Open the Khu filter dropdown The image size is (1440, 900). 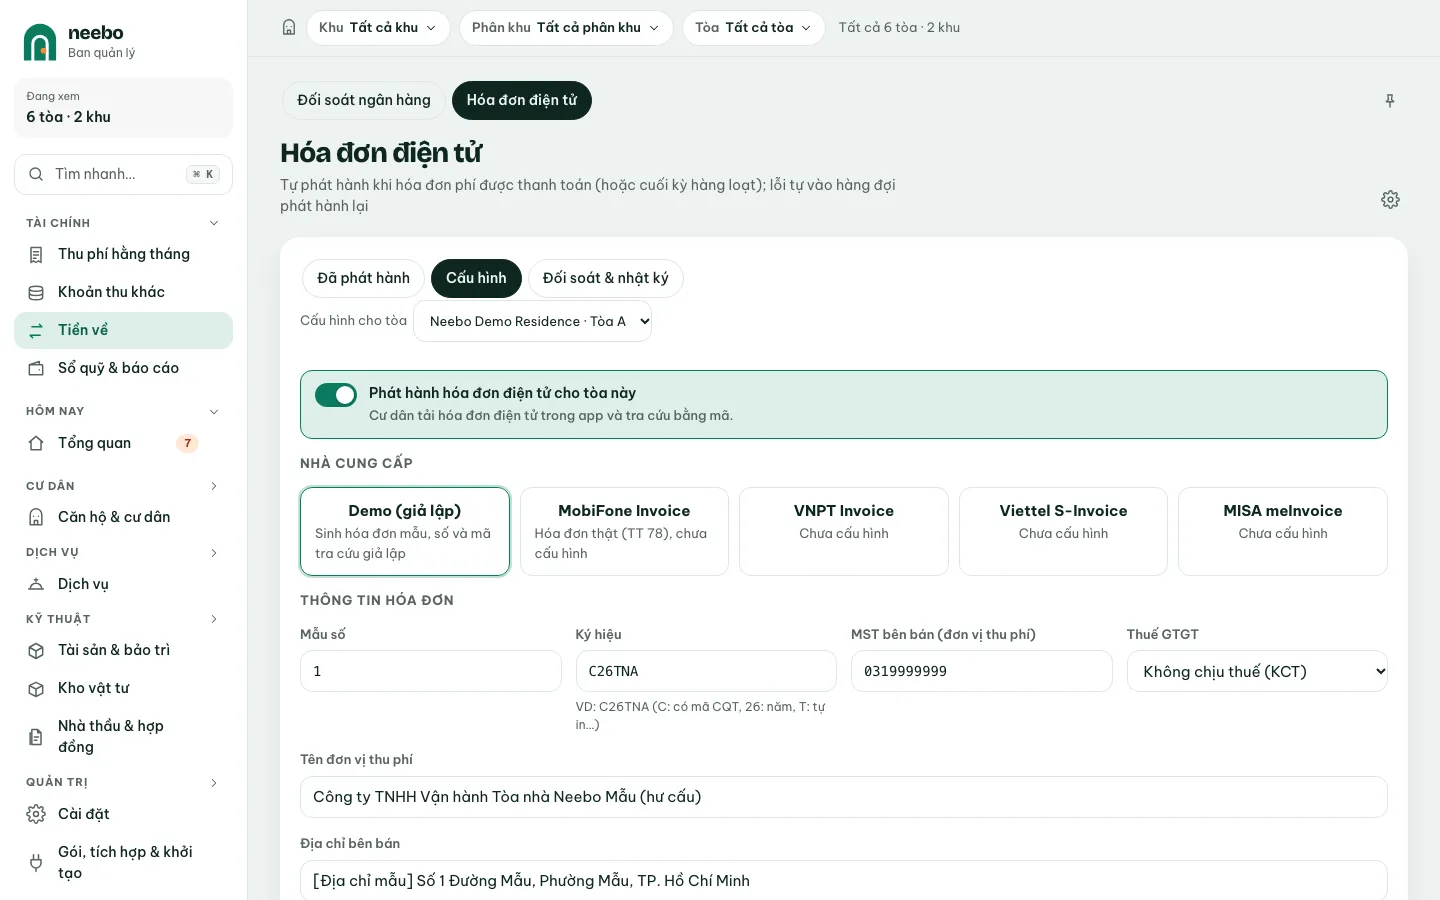pyautogui.click(x=378, y=28)
